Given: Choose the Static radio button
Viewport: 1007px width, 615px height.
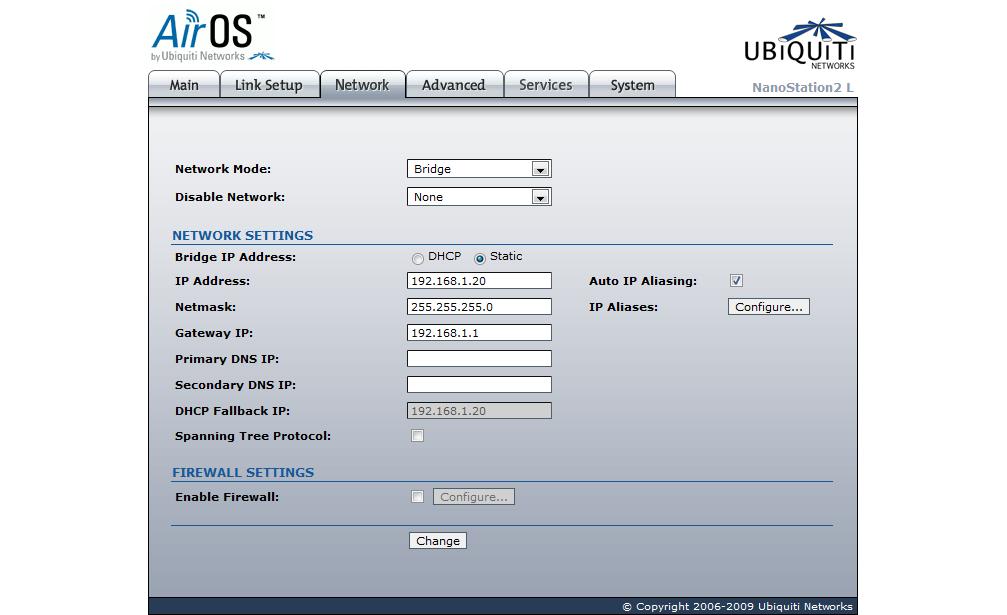Looking at the screenshot, I should [x=480, y=259].
